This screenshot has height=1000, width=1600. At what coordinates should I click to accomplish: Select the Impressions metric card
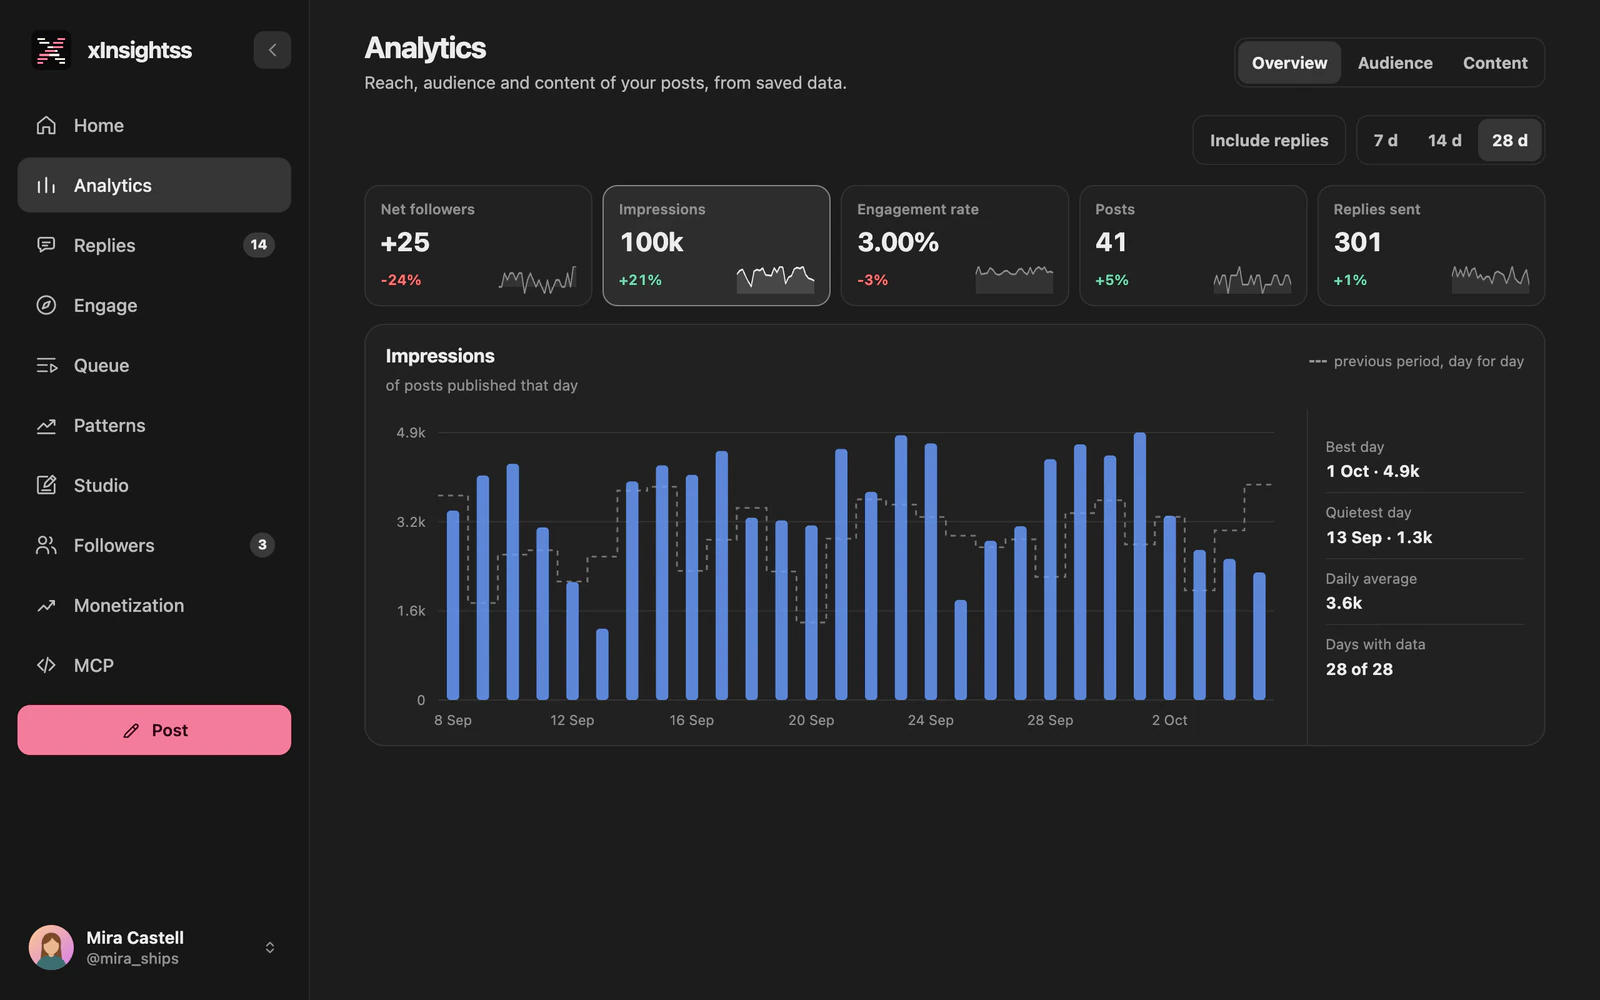(716, 245)
